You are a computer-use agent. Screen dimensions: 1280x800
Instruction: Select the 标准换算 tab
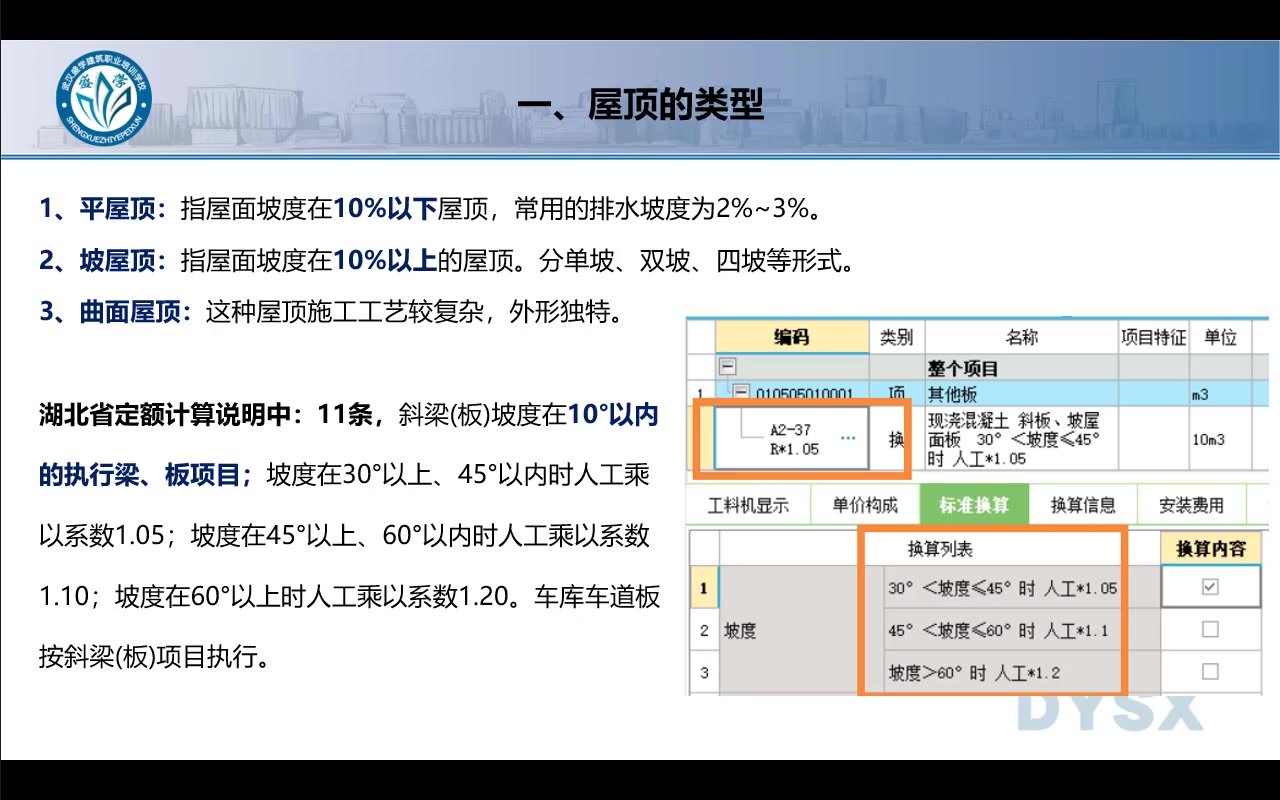[x=973, y=506]
